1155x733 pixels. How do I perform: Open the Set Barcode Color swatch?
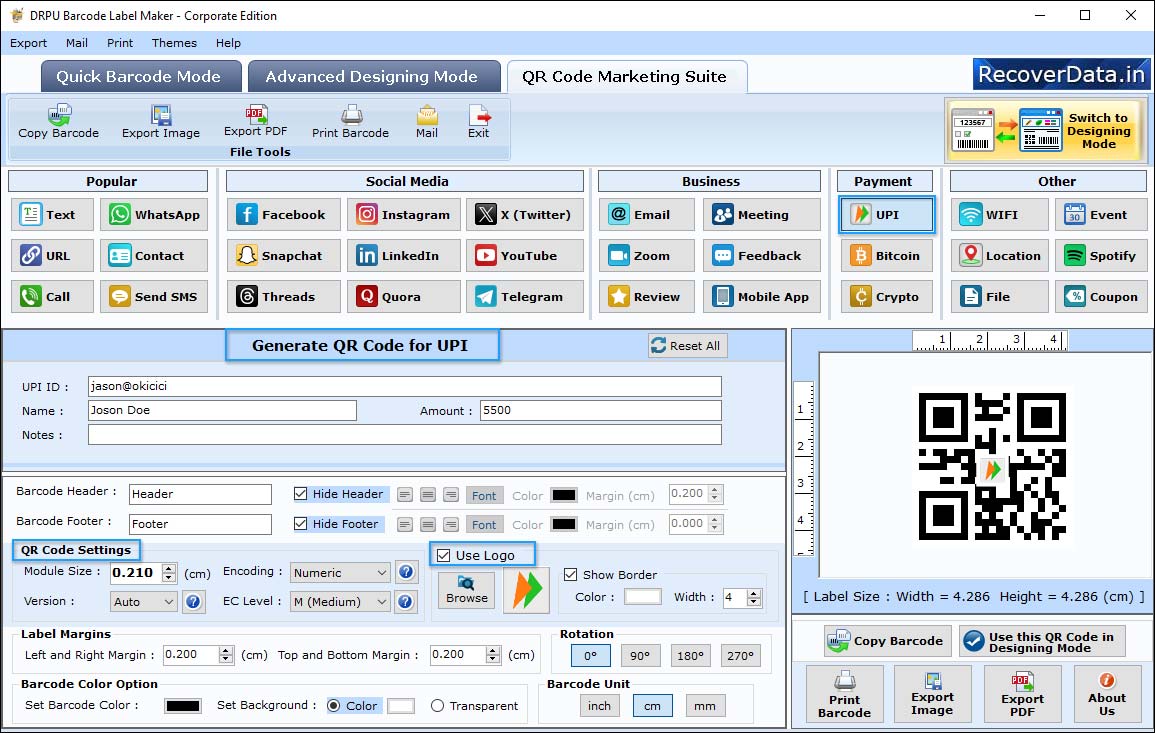click(183, 706)
